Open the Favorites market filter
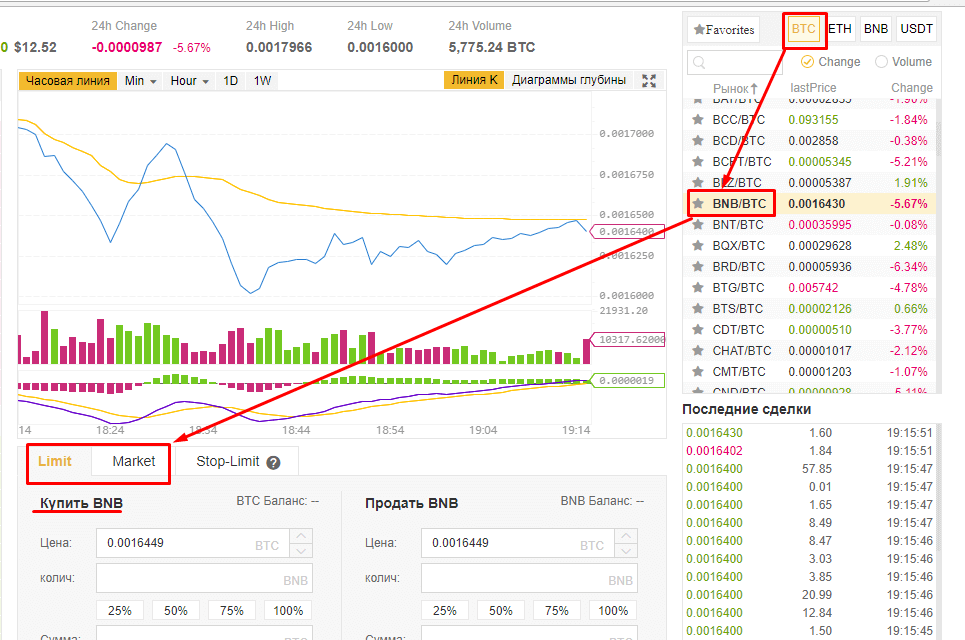Image resolution: width=965 pixels, height=640 pixels. pos(724,30)
